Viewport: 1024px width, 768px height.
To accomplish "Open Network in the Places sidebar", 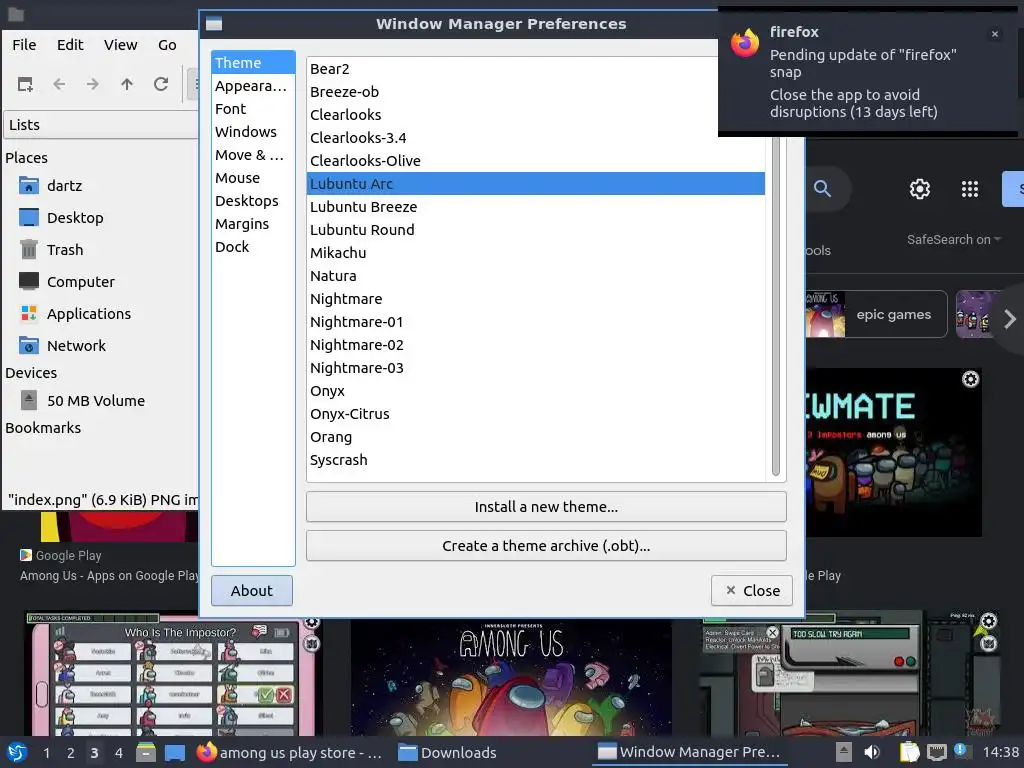I will pyautogui.click(x=76, y=346).
